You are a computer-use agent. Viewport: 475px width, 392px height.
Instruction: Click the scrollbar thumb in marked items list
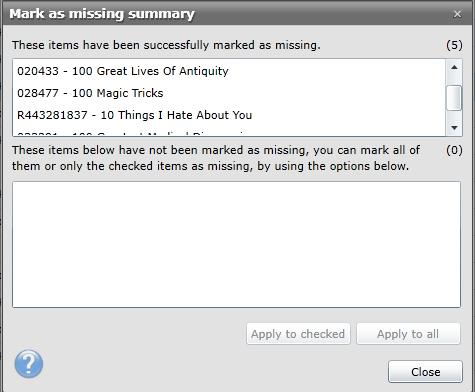pyautogui.click(x=454, y=98)
